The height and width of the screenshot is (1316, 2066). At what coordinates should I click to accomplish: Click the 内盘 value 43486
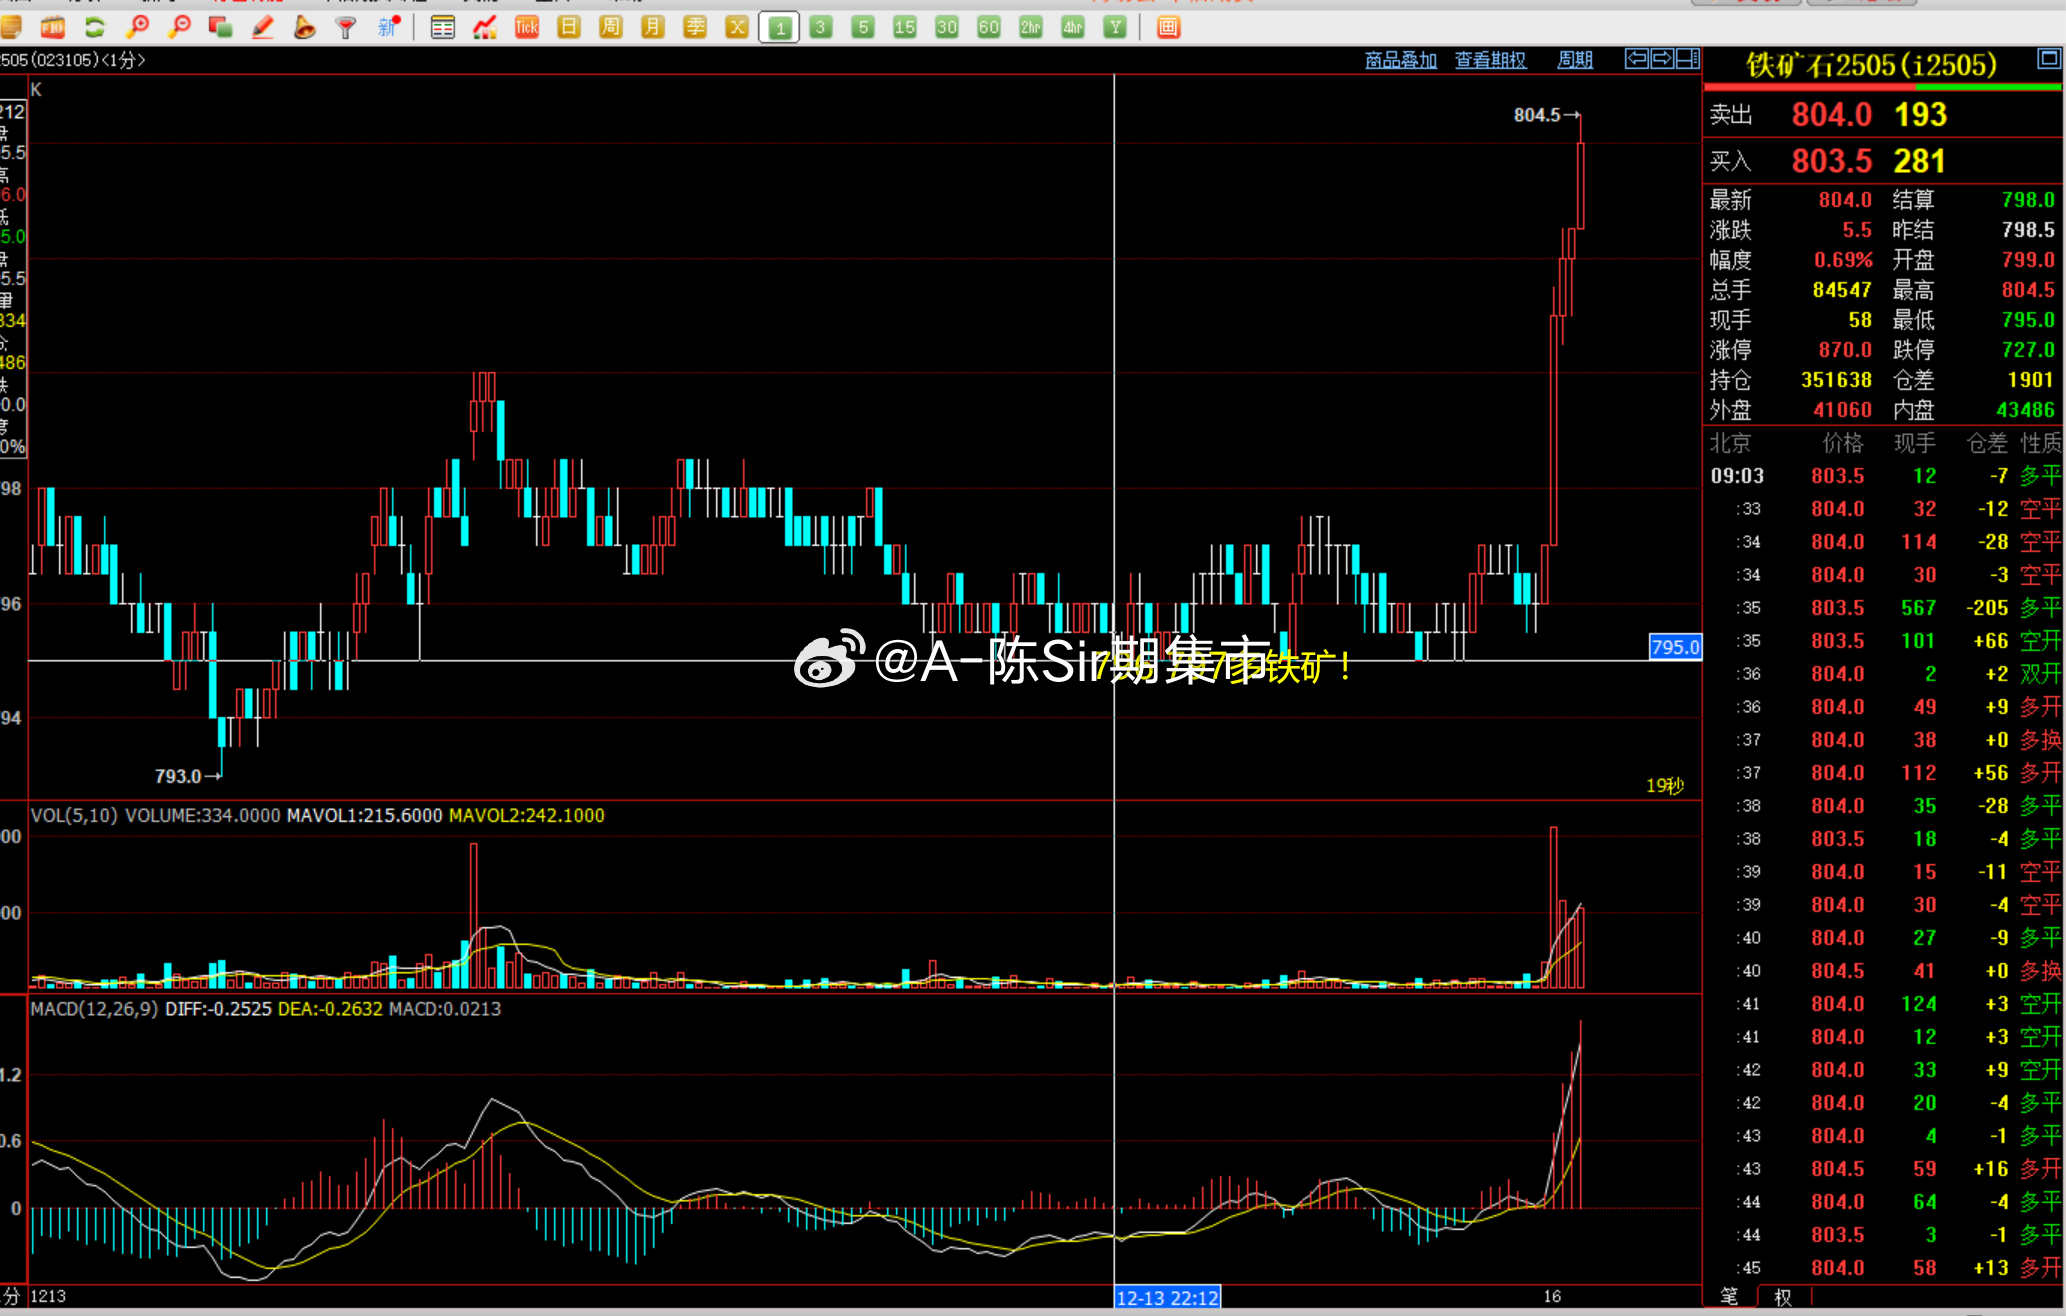(2025, 410)
